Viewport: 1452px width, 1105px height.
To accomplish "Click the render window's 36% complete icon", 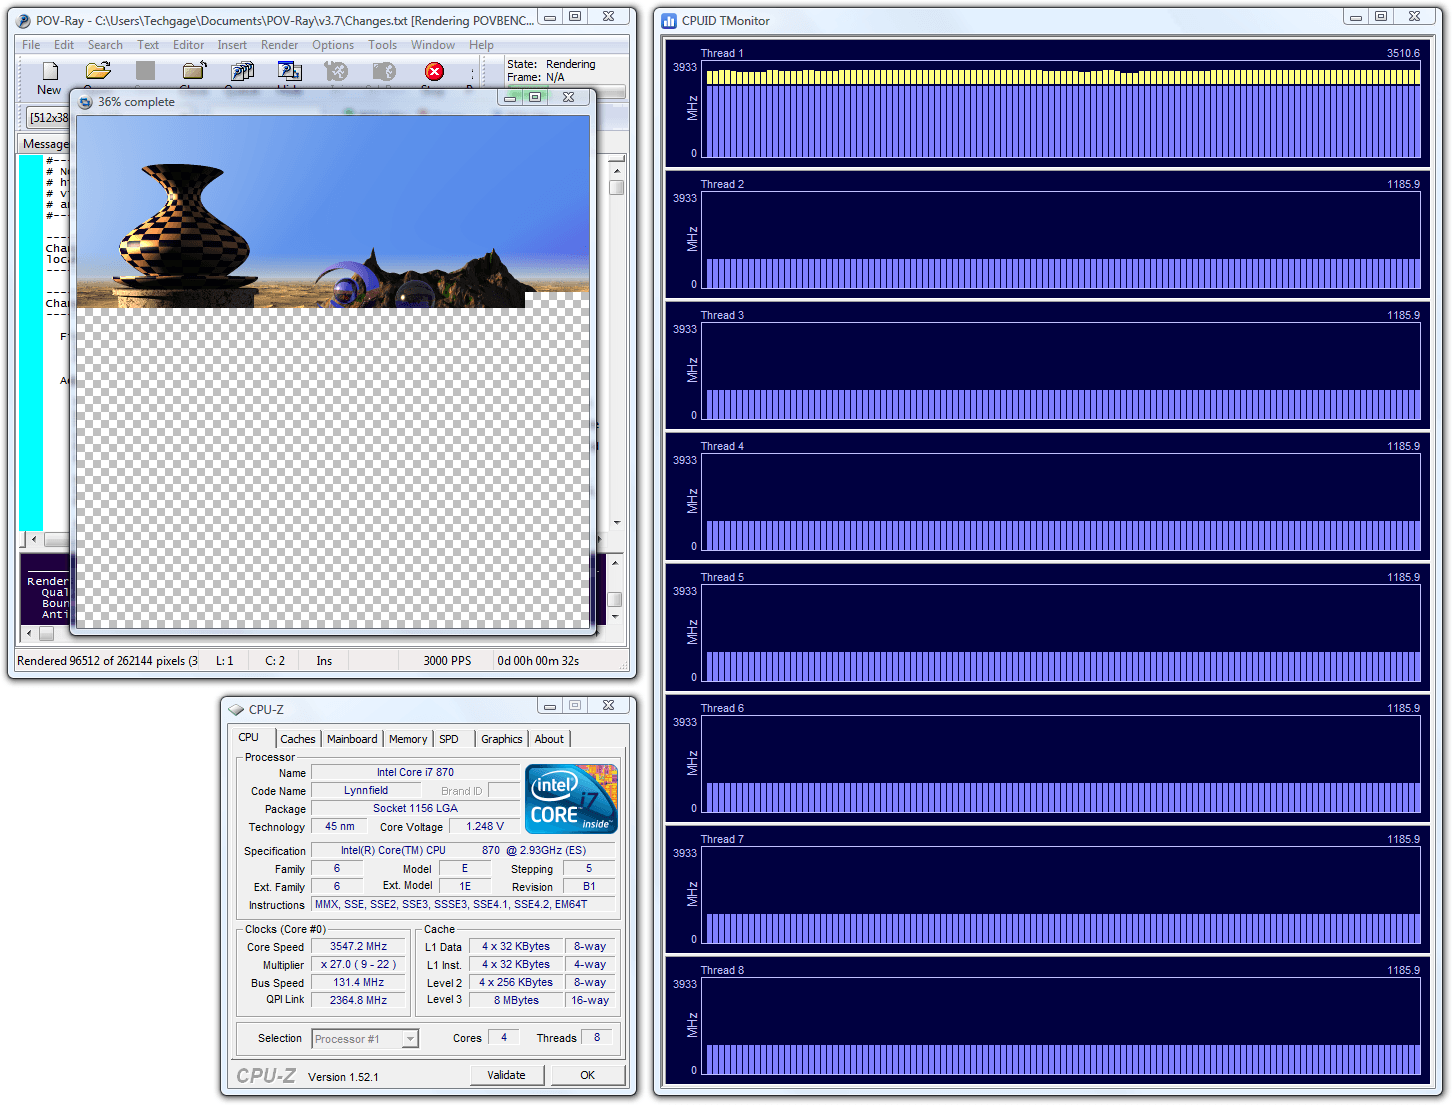I will point(86,102).
